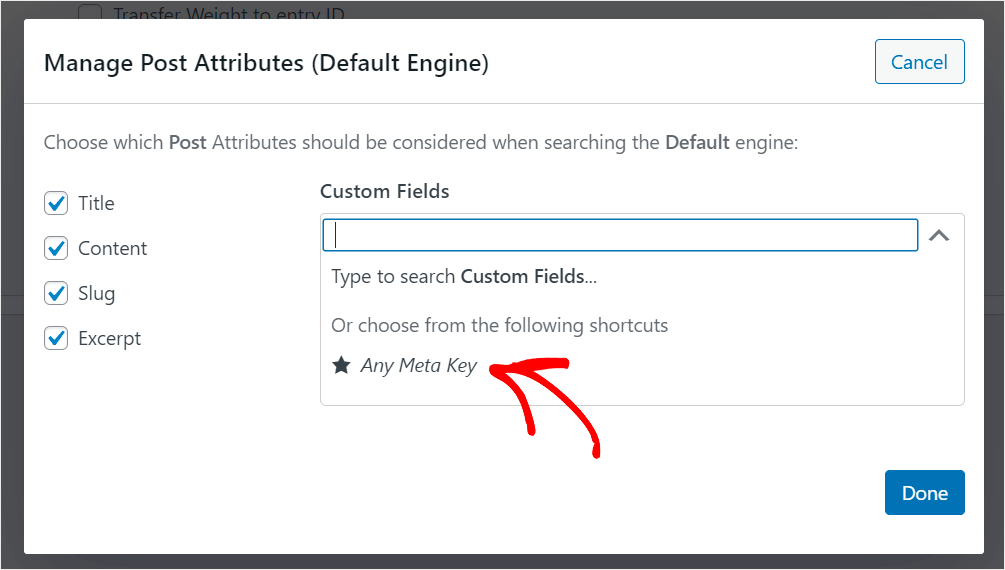Viewport: 1005px width, 570px height.
Task: Select the Any Meta Key shortcut
Action: click(x=419, y=365)
